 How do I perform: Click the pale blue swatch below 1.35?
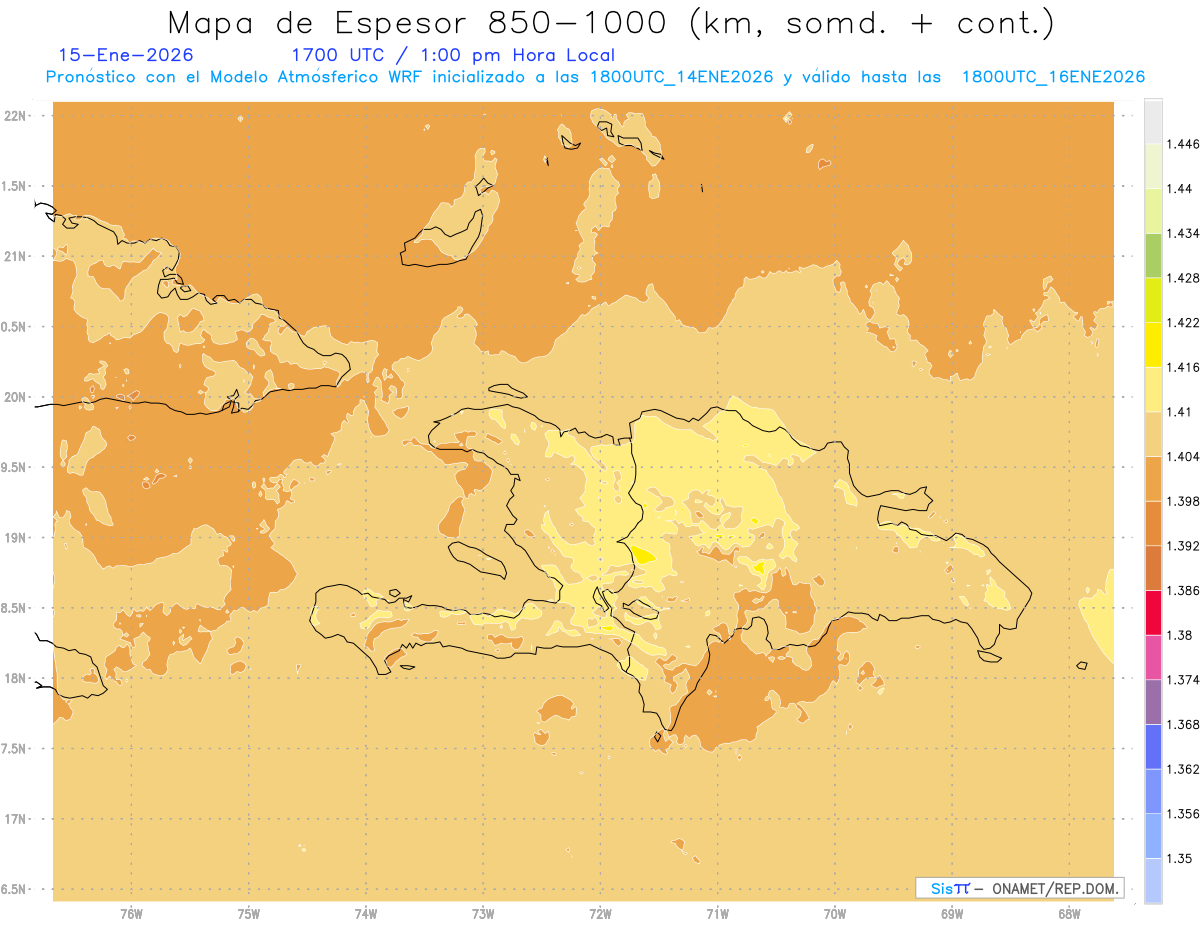1153,880
